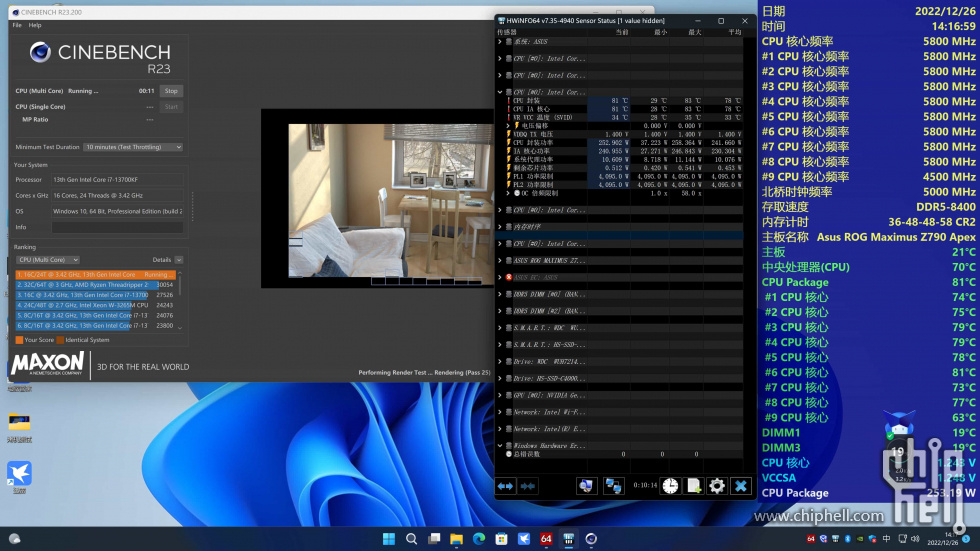The width and height of the screenshot is (980, 551).
Task: Click HWiNFO expand layout arrows icon
Action: pyautogui.click(x=505, y=486)
